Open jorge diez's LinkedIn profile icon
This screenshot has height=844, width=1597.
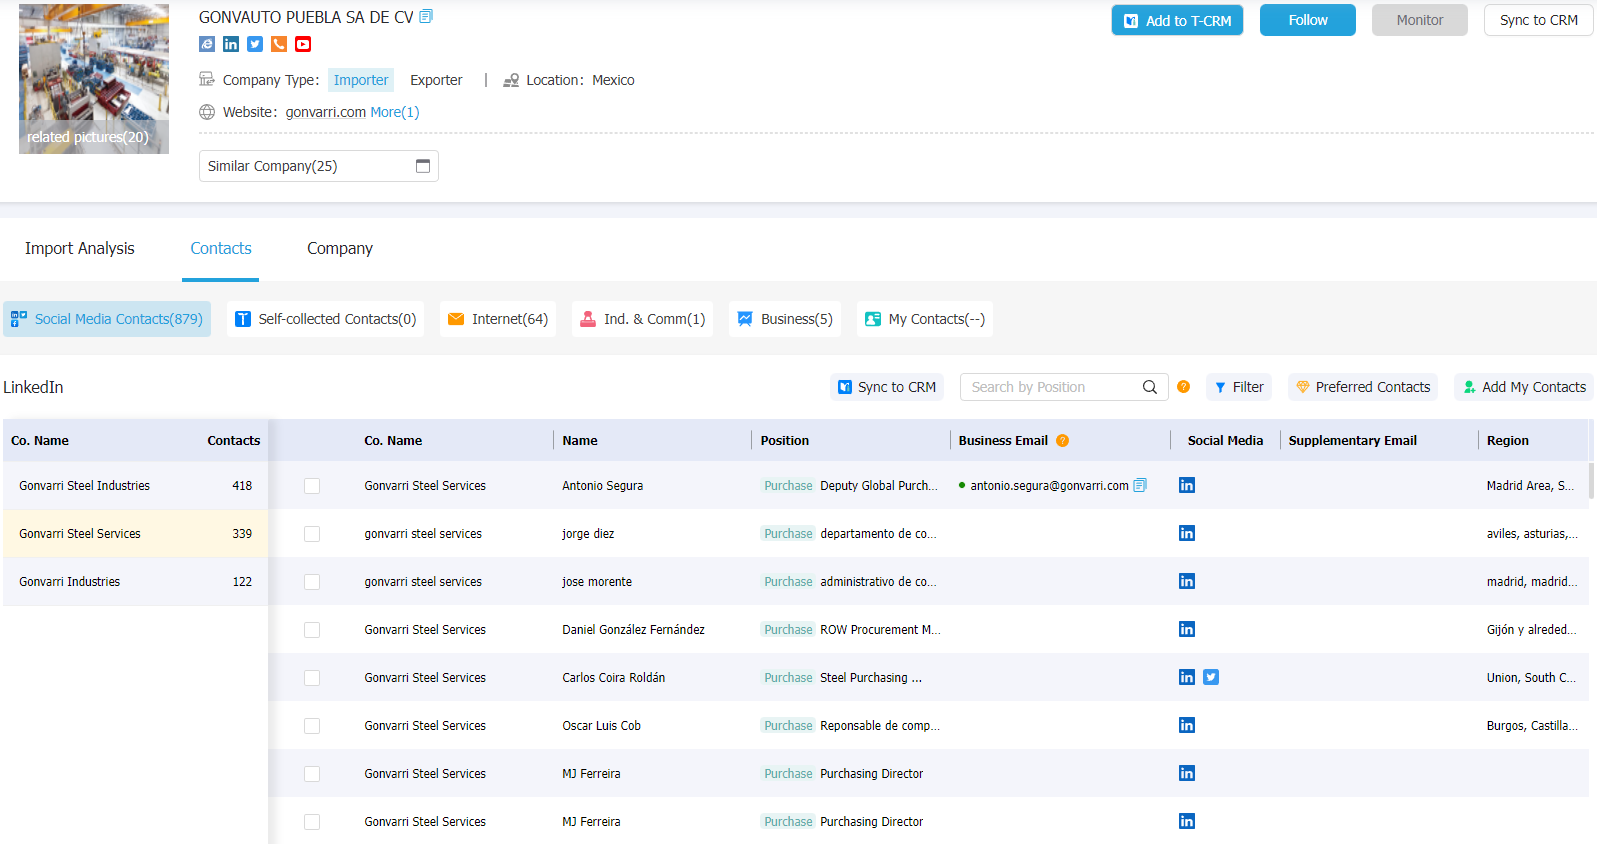1187,533
